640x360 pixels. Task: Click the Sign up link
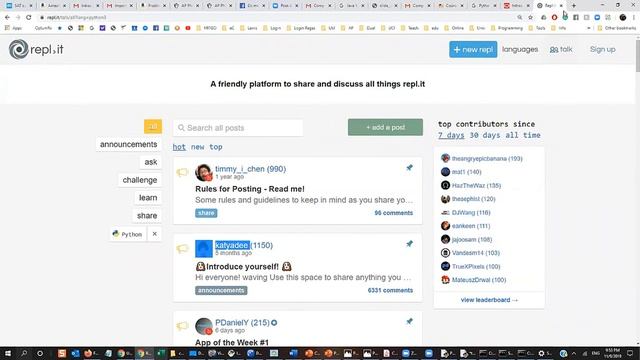tap(602, 49)
